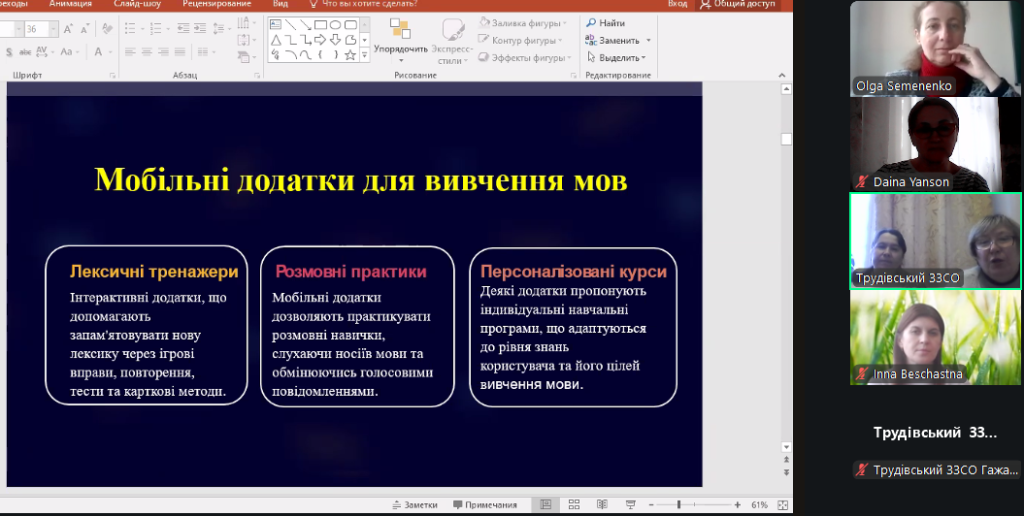This screenshot has height=516, width=1024.
Task: Select the star shape in shapes gallery
Action: point(350,55)
